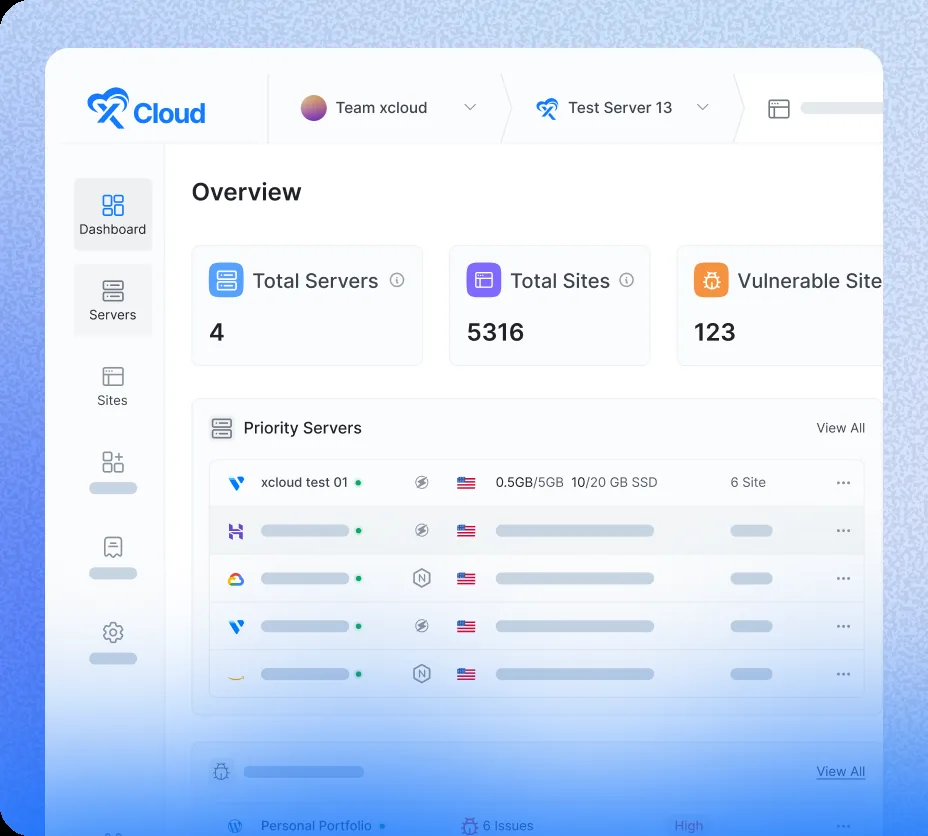Click the purple Total Sites icon
The image size is (928, 836).
point(484,280)
